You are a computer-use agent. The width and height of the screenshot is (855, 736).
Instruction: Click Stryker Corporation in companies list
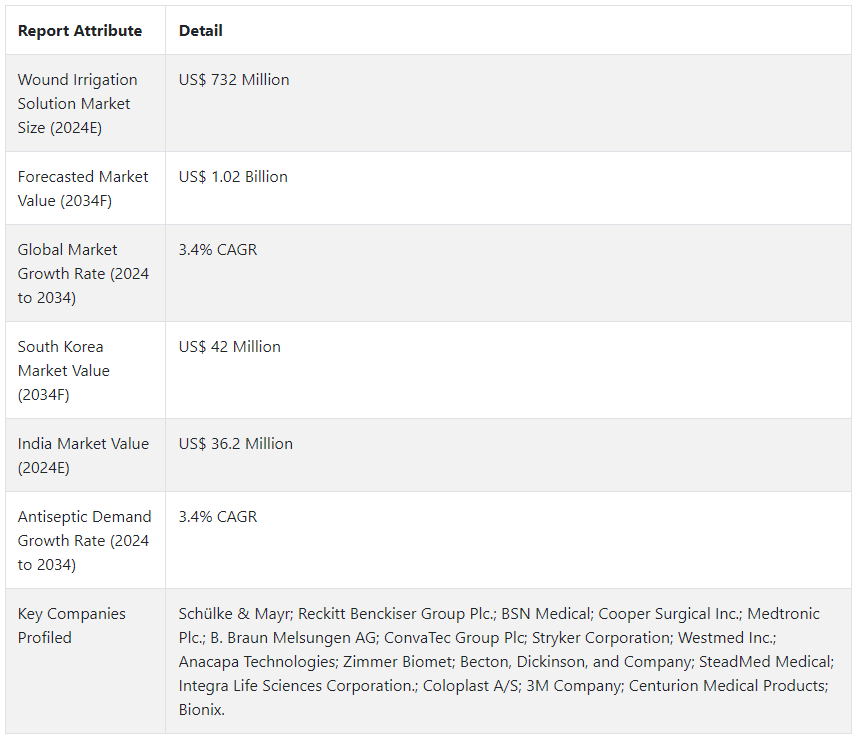click(x=602, y=638)
